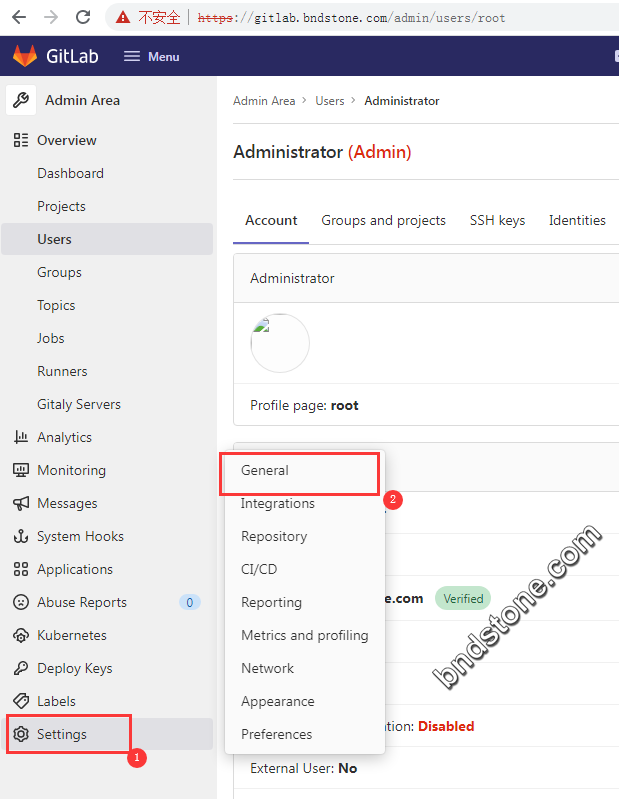Click the Kubernetes label in sidebar
Viewport: 619px width, 799px height.
pos(72,635)
